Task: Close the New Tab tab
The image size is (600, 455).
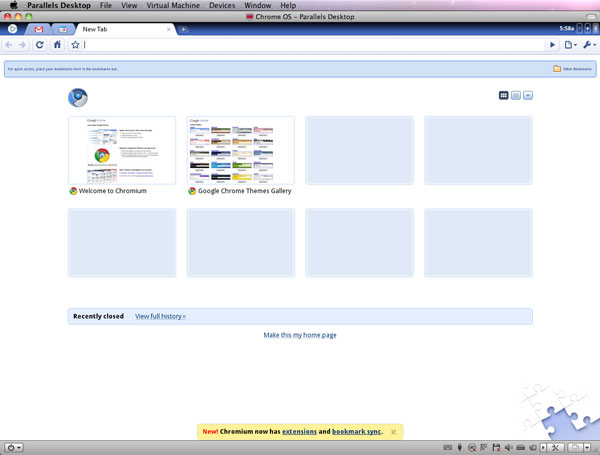Action: [x=169, y=29]
